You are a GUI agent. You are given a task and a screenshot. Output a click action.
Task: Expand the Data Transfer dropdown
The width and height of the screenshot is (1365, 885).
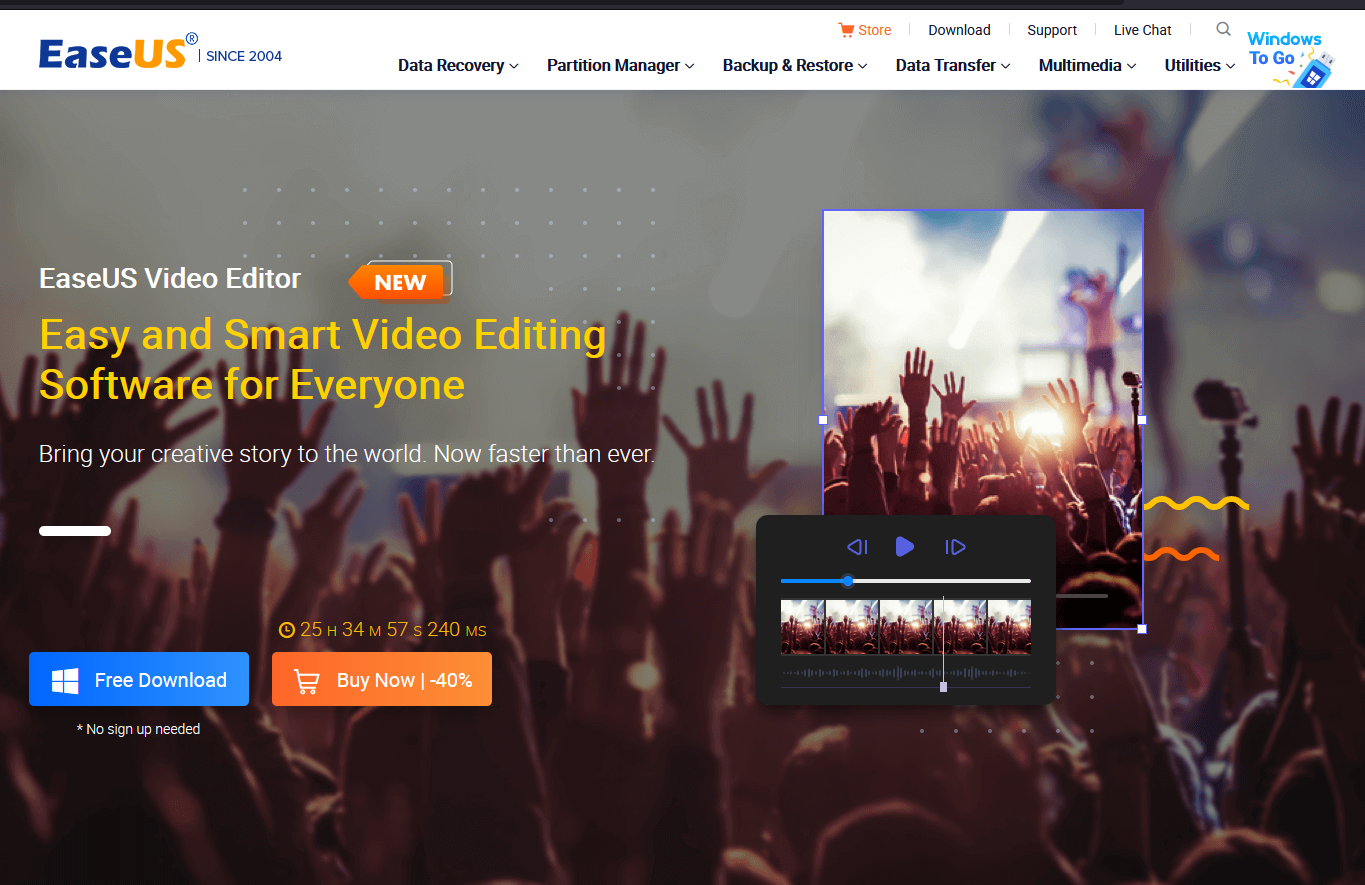(x=953, y=65)
